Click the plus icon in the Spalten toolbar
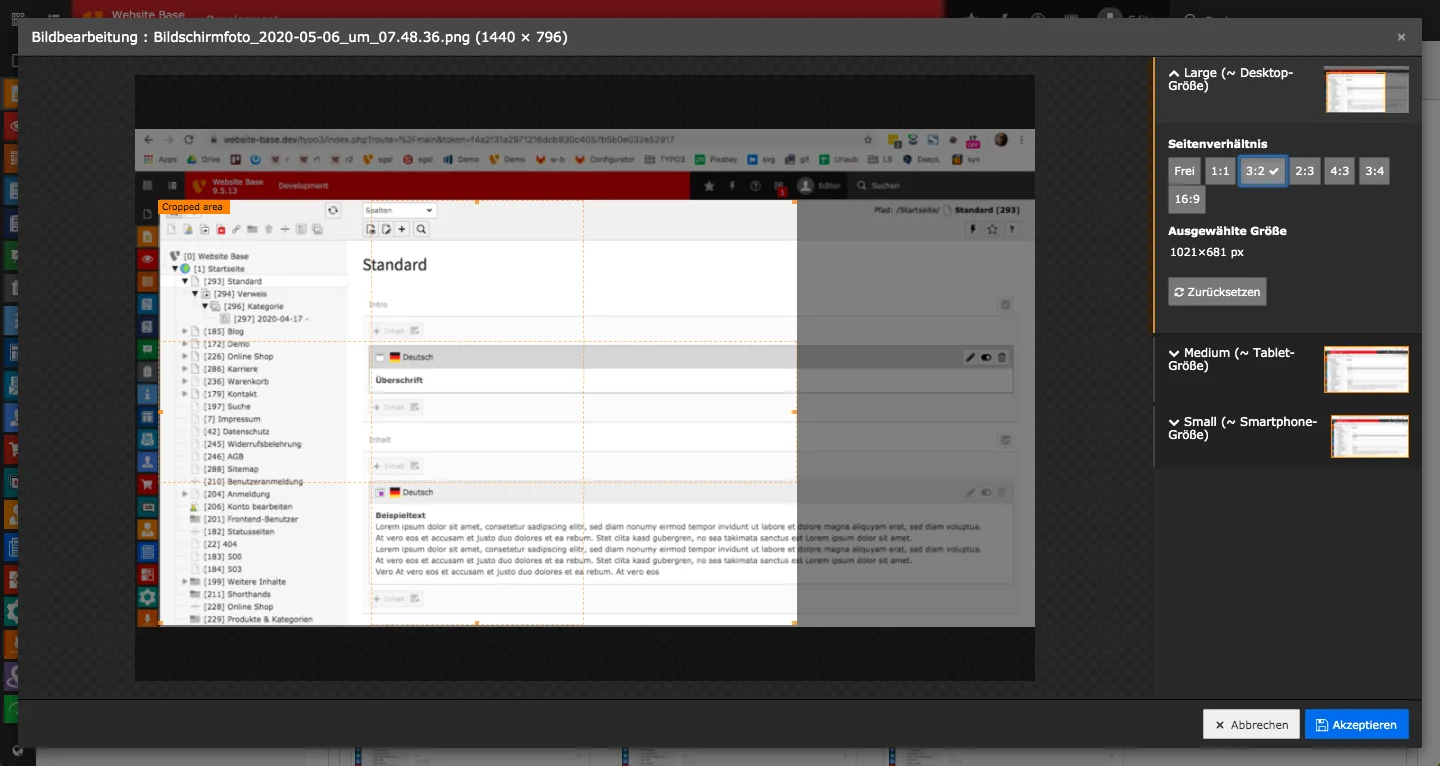Image resolution: width=1440 pixels, height=766 pixels. [402, 230]
